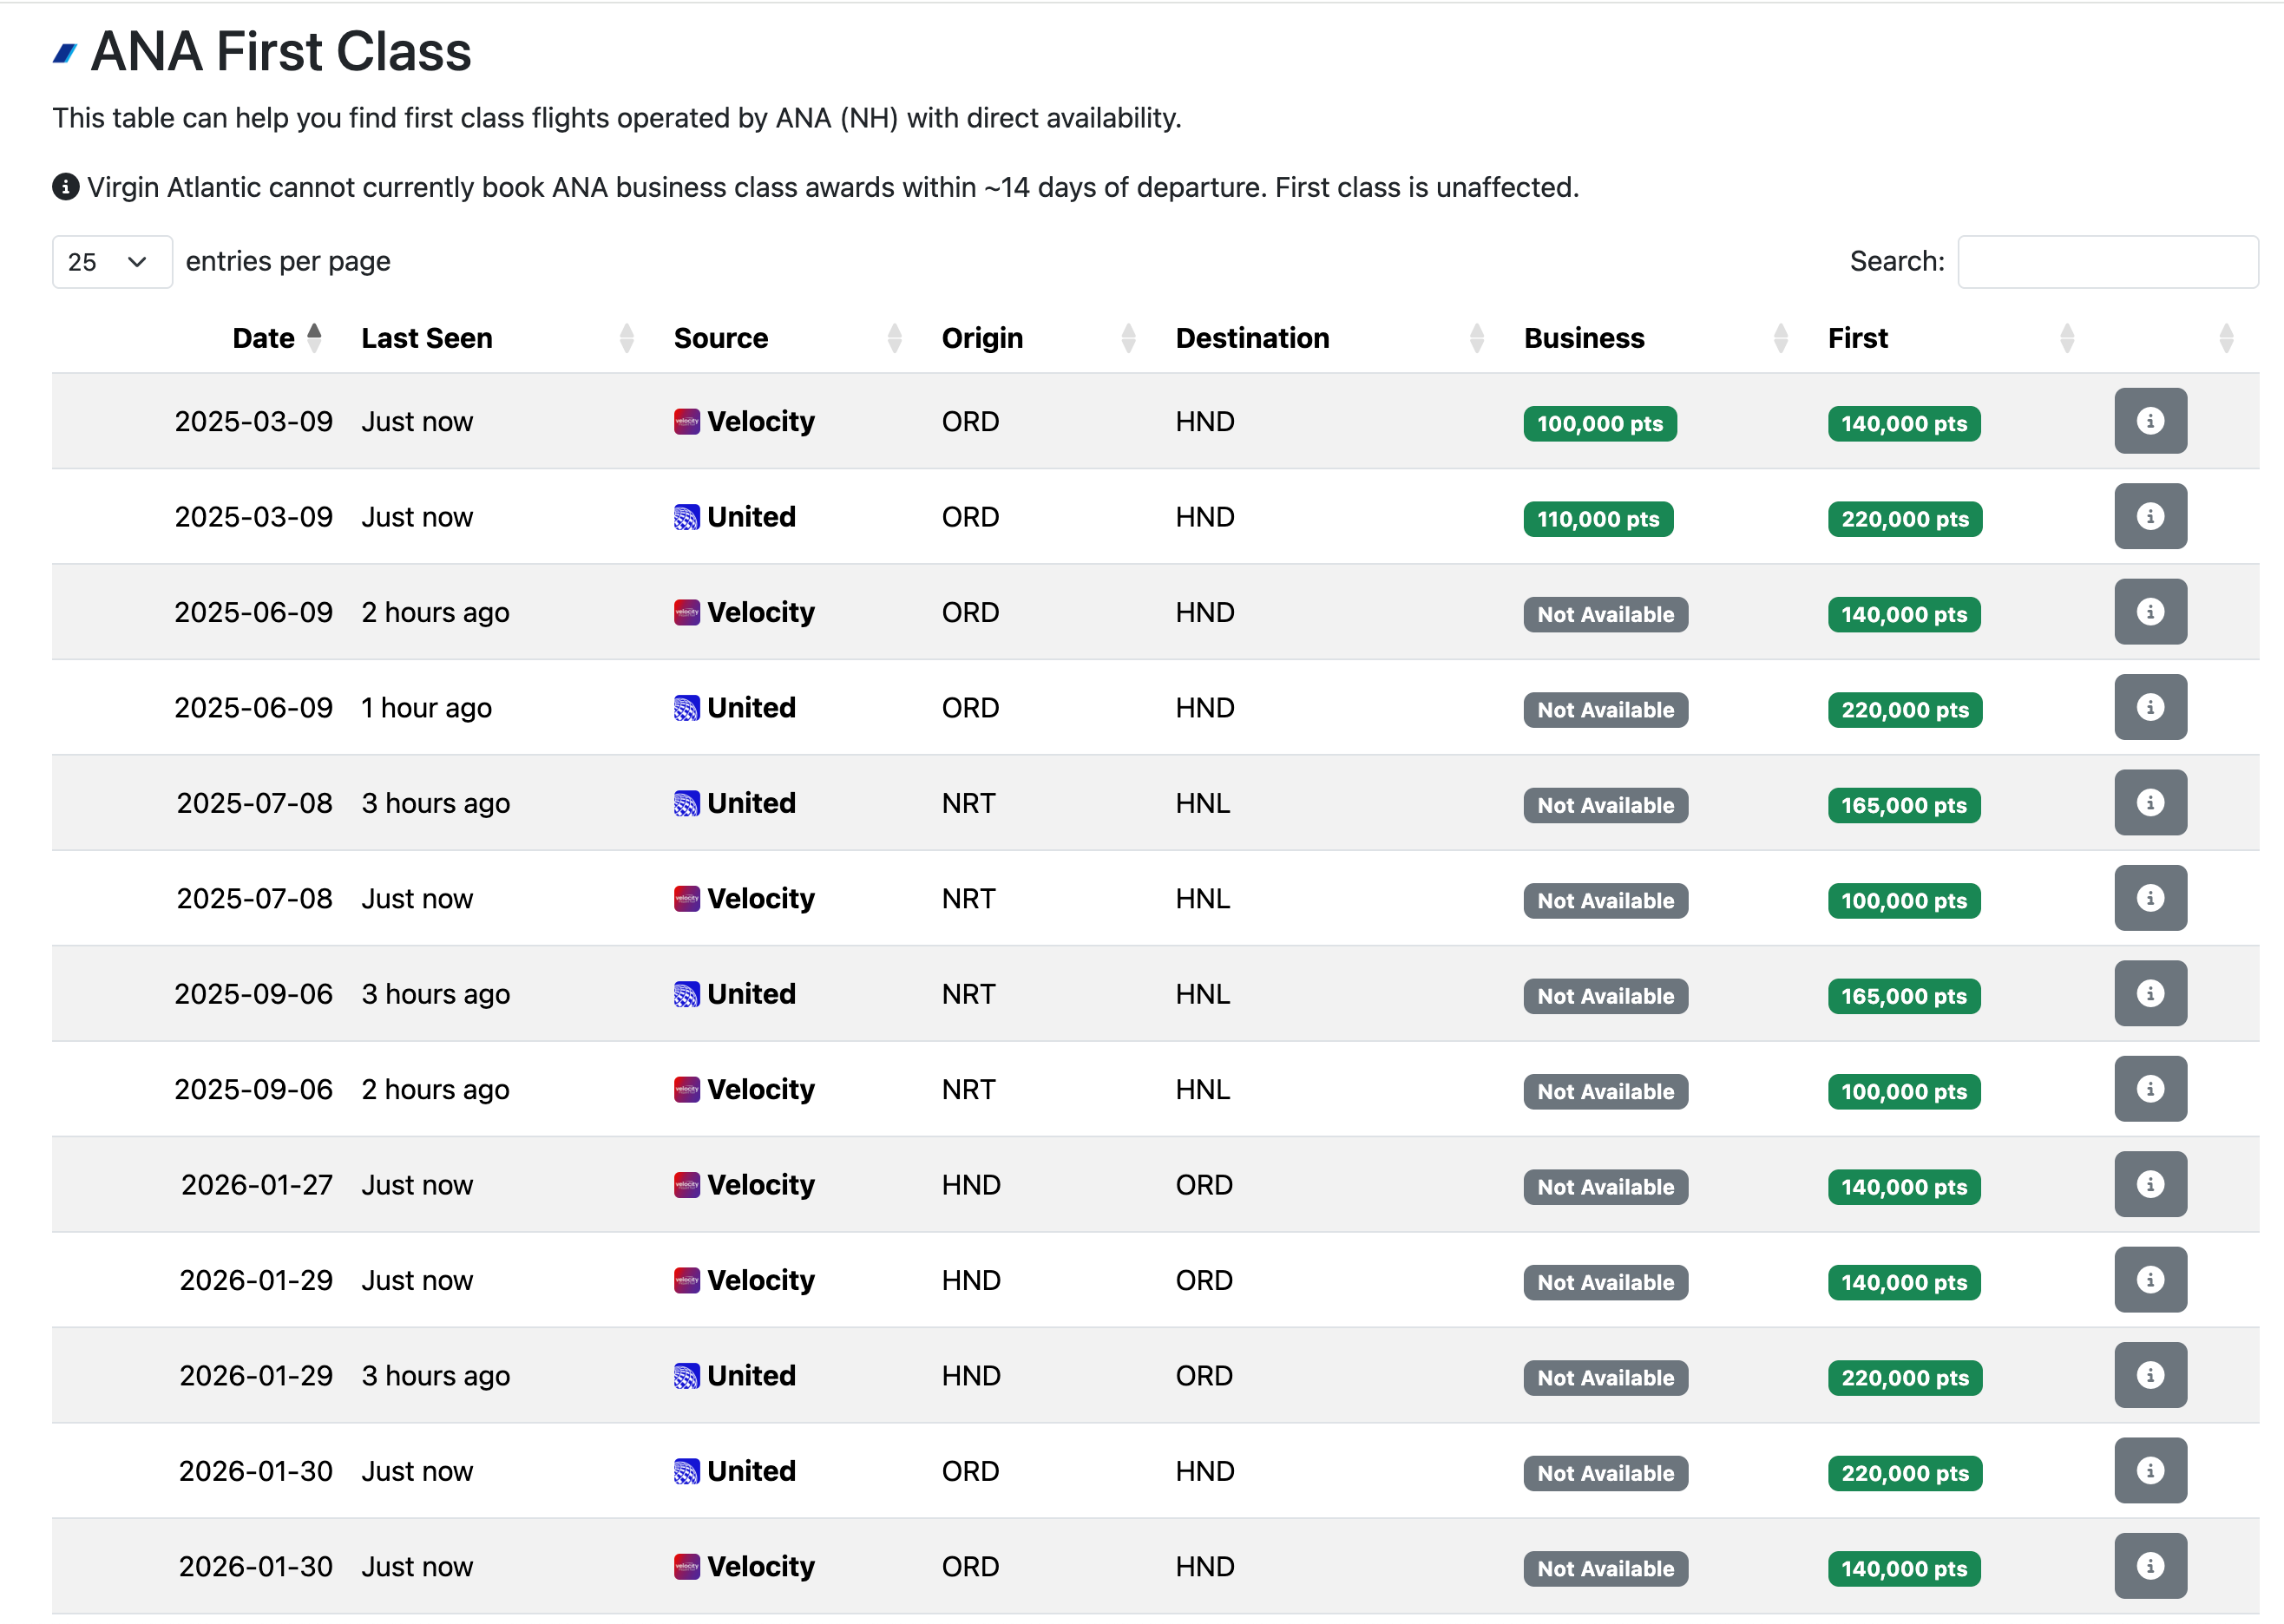Click HND origin in 2026-01-27 row
Screen dimensions: 2284x1624
[970, 1185]
